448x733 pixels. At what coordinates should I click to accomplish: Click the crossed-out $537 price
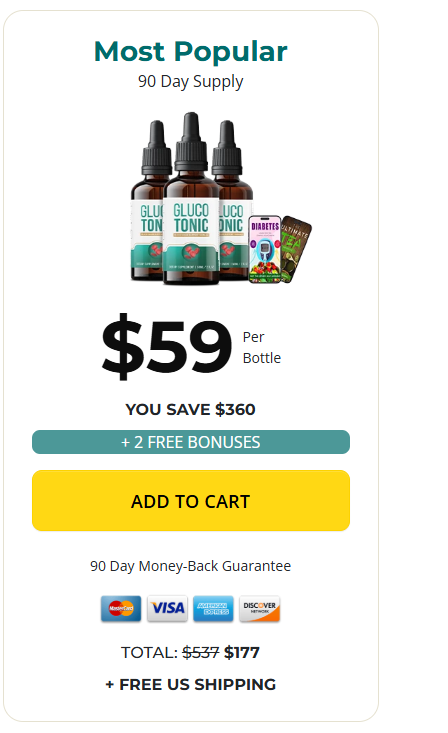(x=201, y=652)
